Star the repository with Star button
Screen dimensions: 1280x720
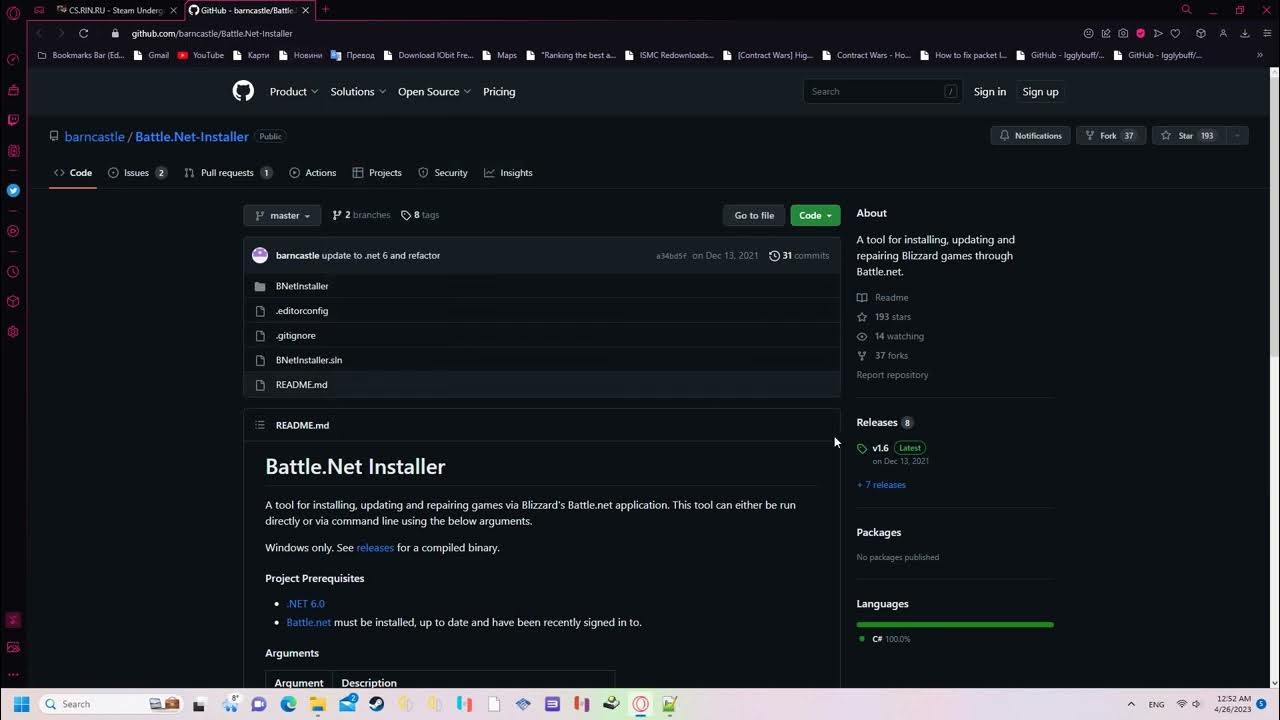(x=1189, y=136)
